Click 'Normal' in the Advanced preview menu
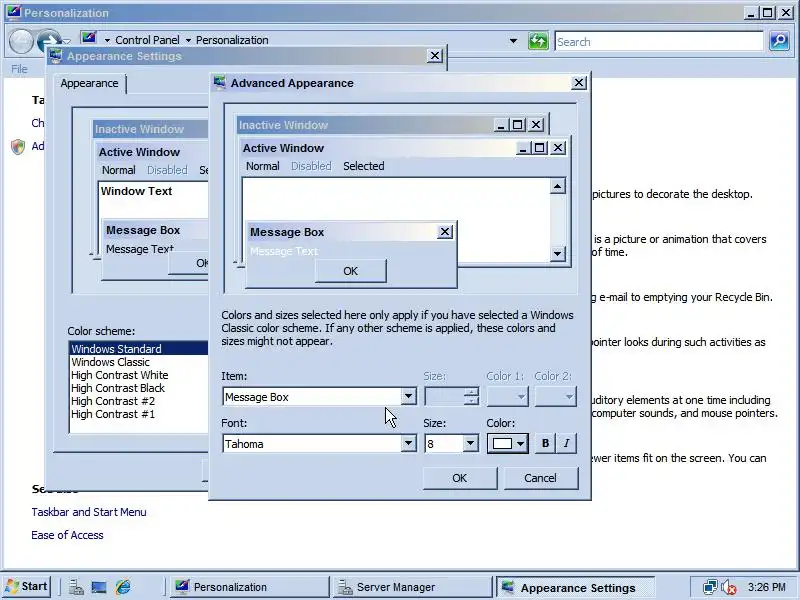The width and height of the screenshot is (800, 600). coord(263,166)
